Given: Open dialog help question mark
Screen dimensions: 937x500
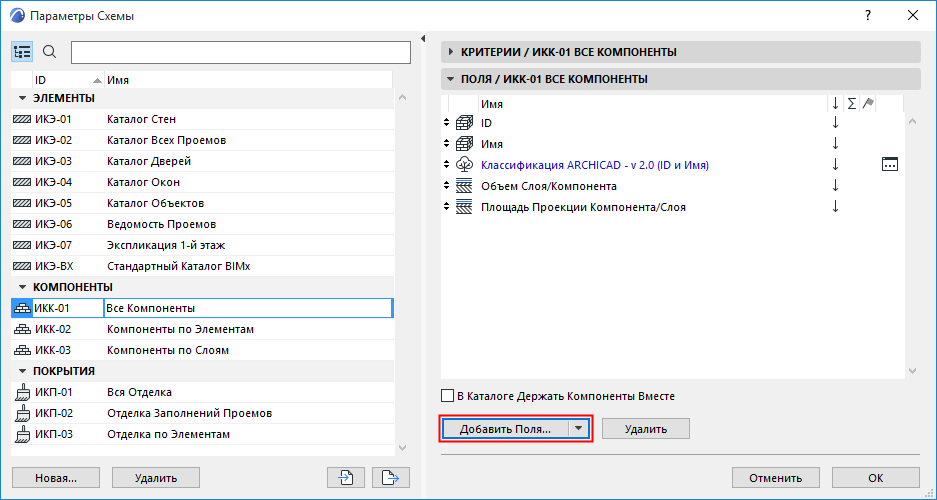Looking at the screenshot, I should click(868, 16).
